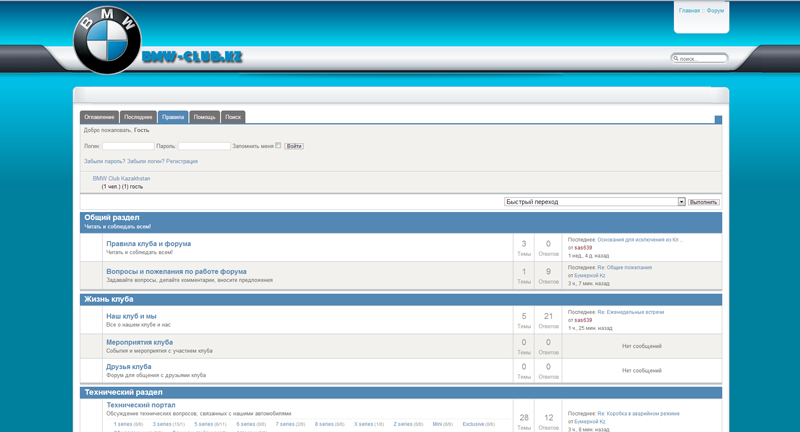Screen dimensions: 800x432
Task: Open the 8 series subforum link
Action: (x=324, y=424)
